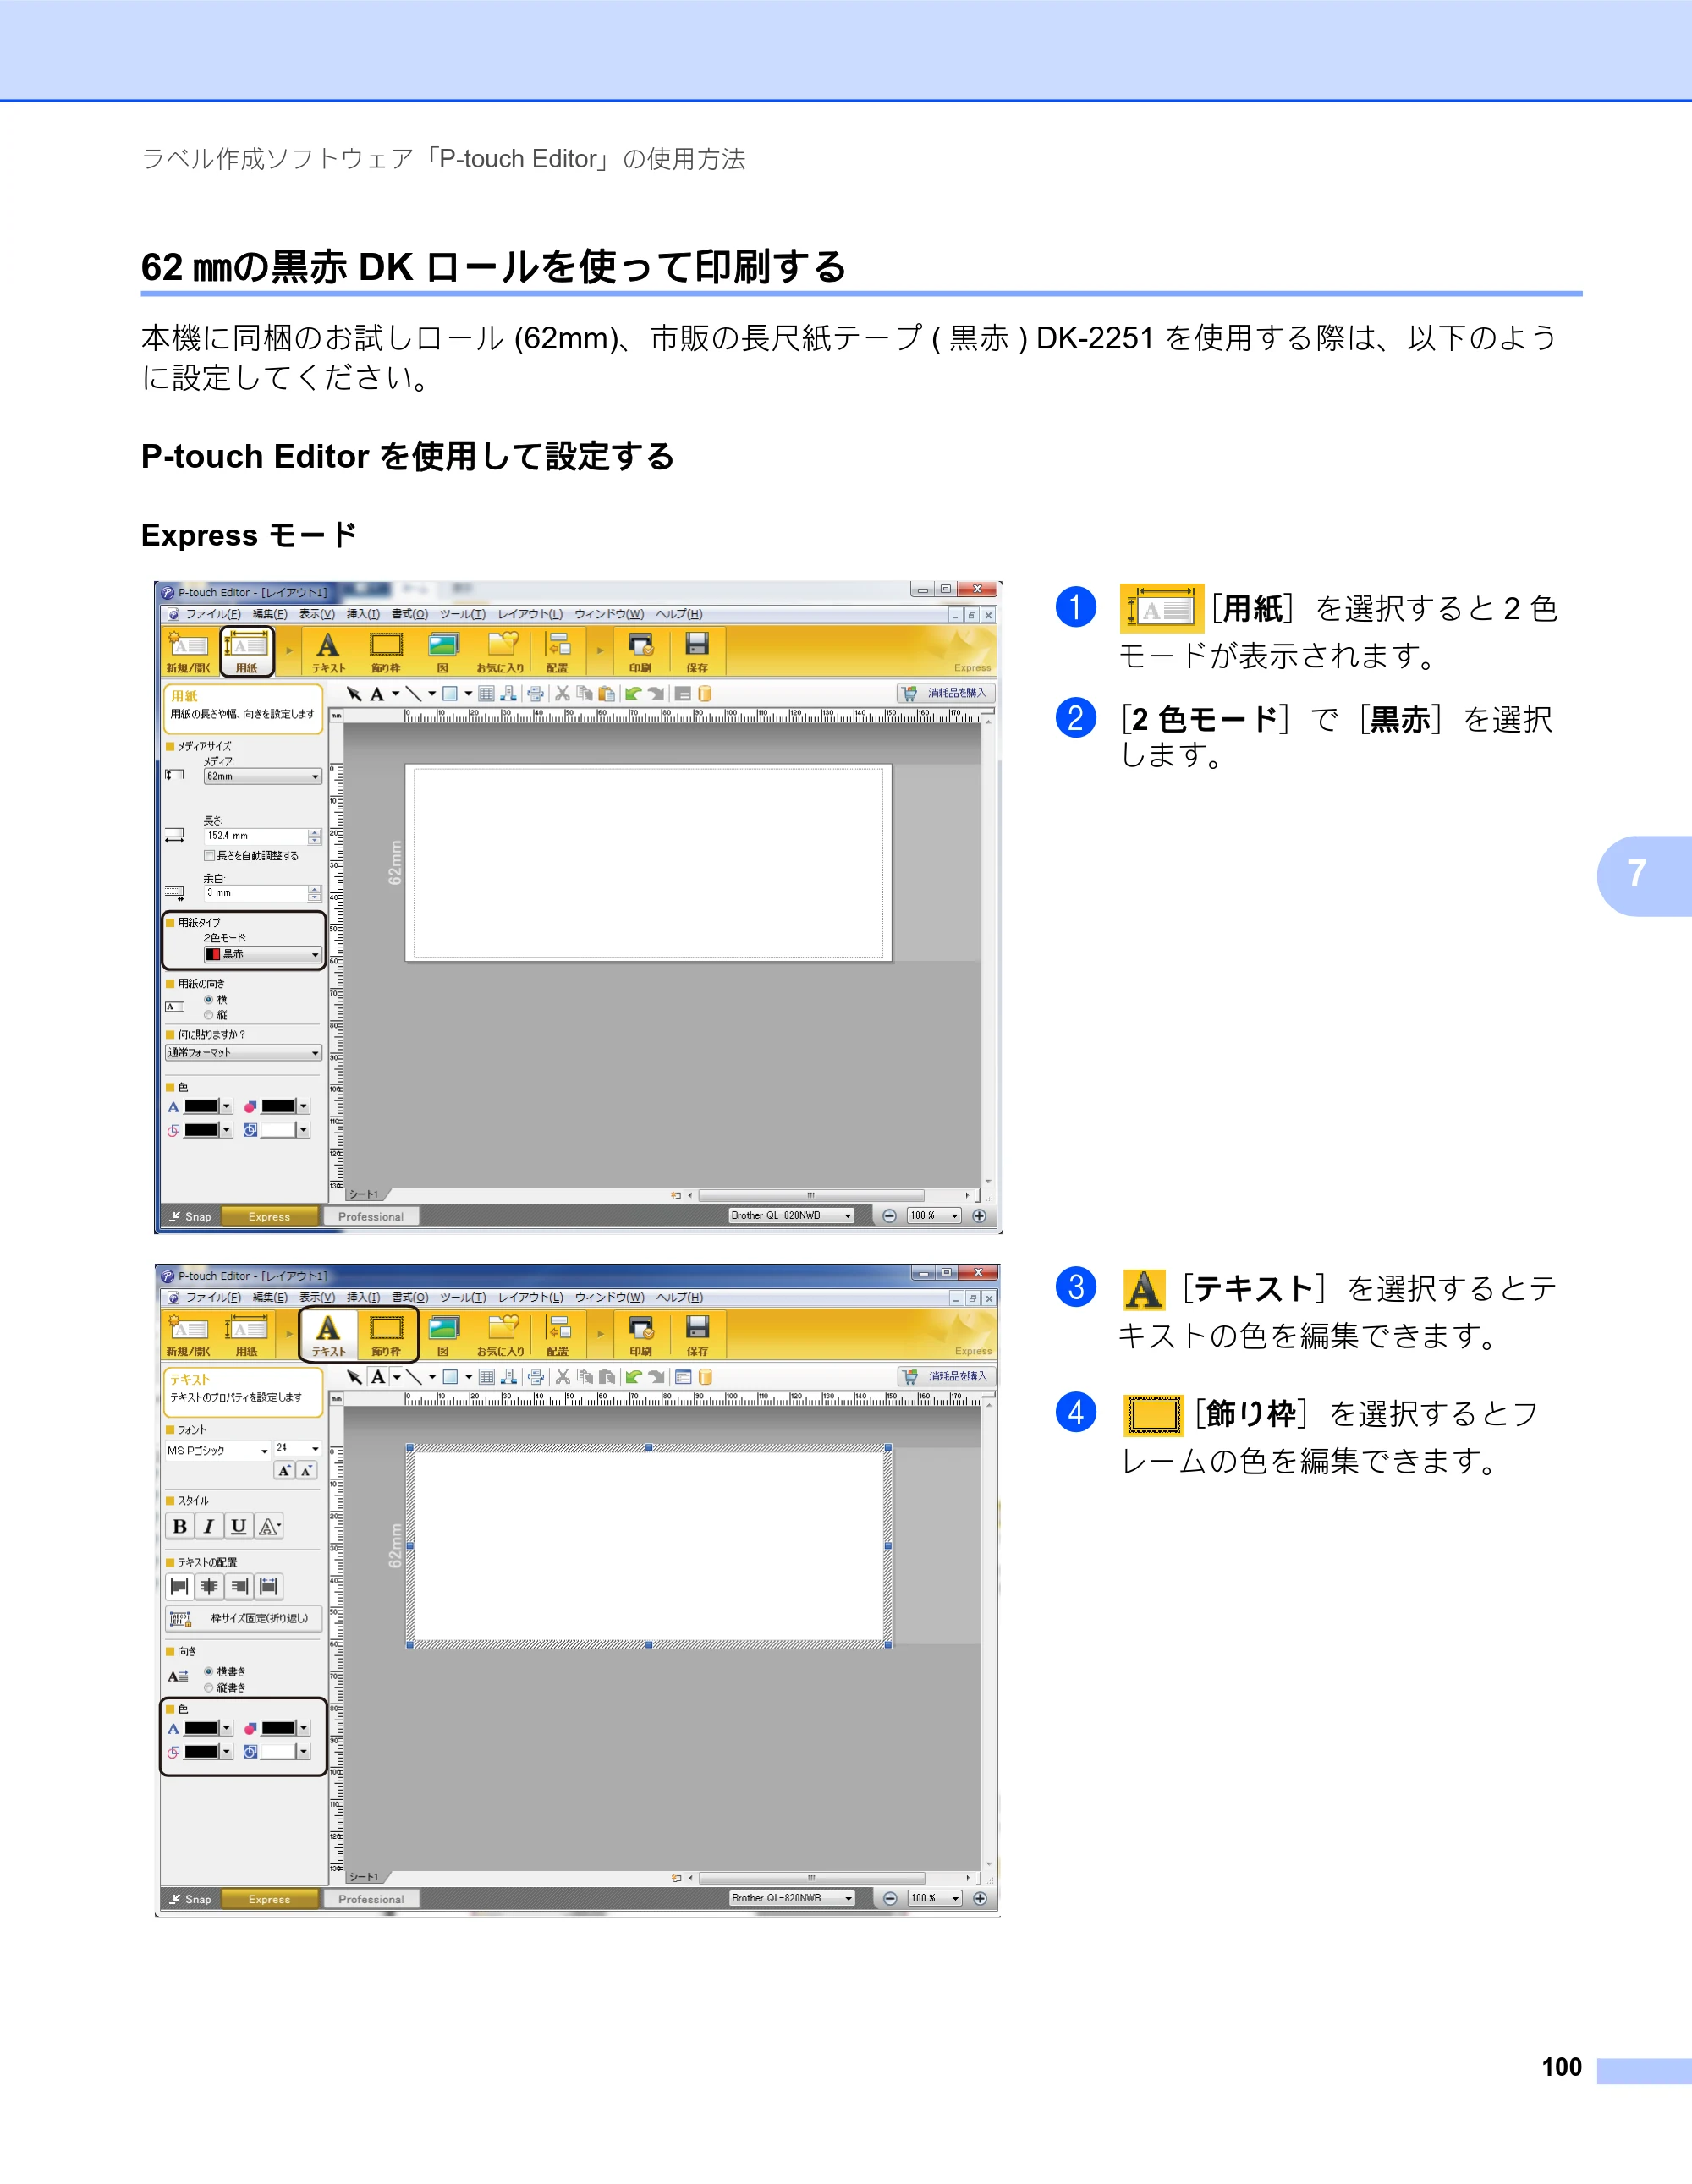Image resolution: width=1692 pixels, height=2184 pixels.
Task: Check 長さを自動調整する checkbox
Action: [209, 856]
